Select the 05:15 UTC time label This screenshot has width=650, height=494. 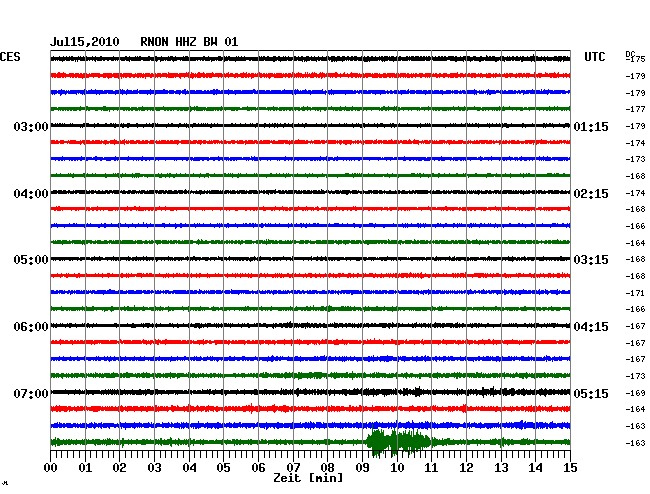coord(591,393)
